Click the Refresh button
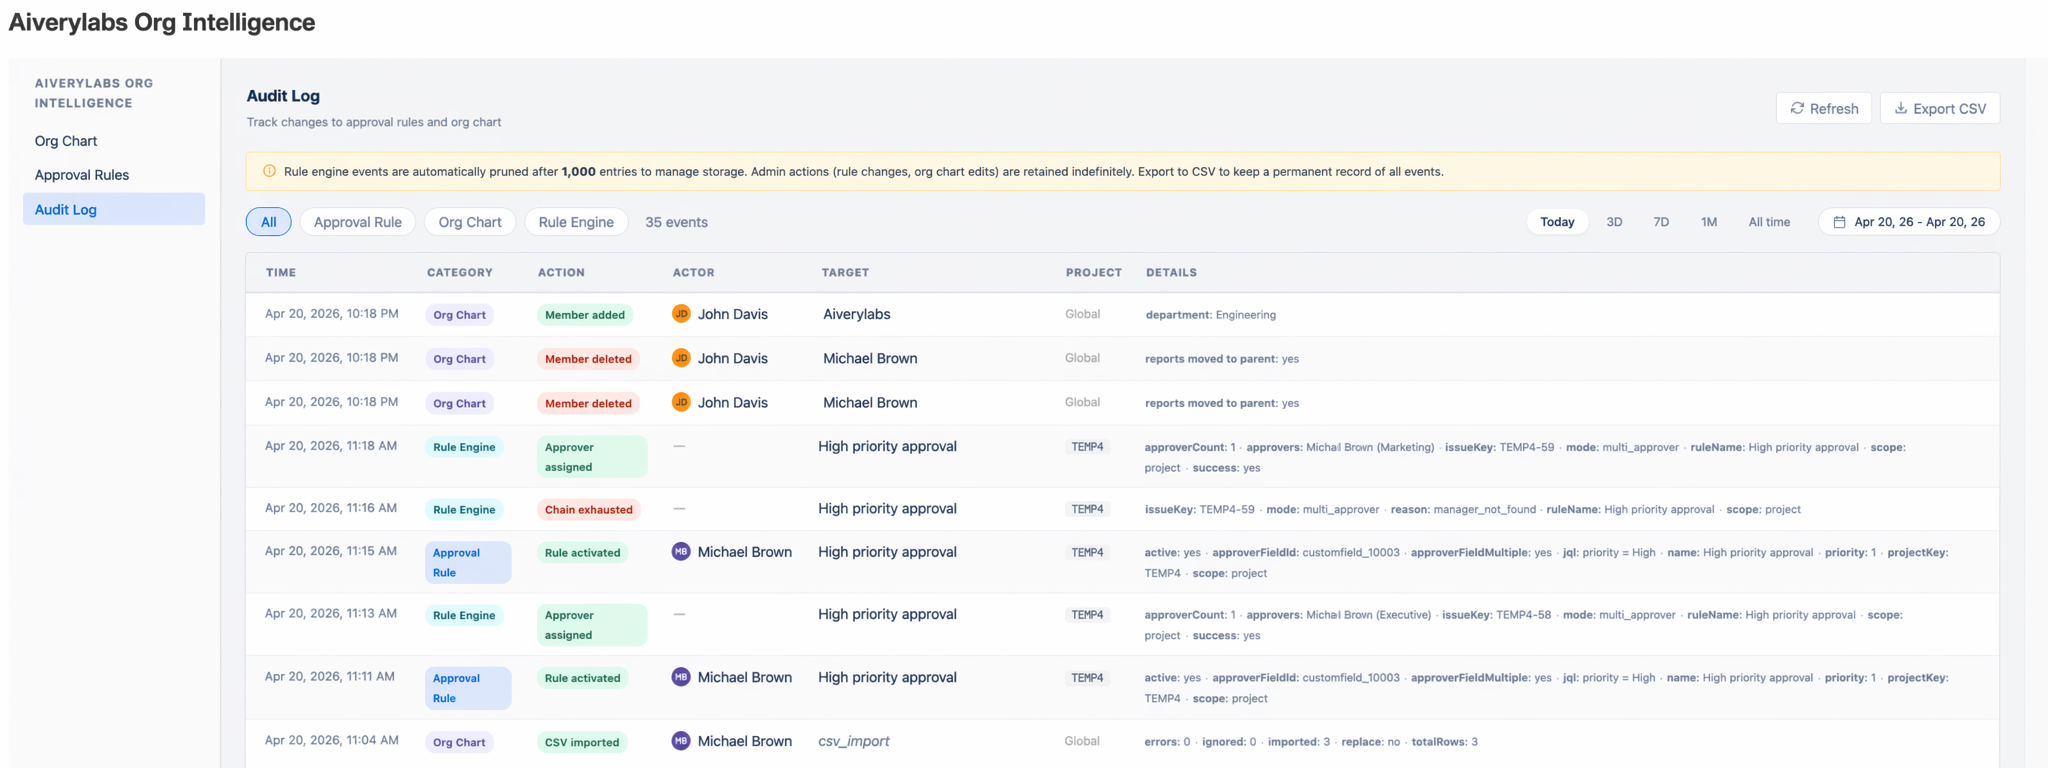 click(x=1824, y=108)
